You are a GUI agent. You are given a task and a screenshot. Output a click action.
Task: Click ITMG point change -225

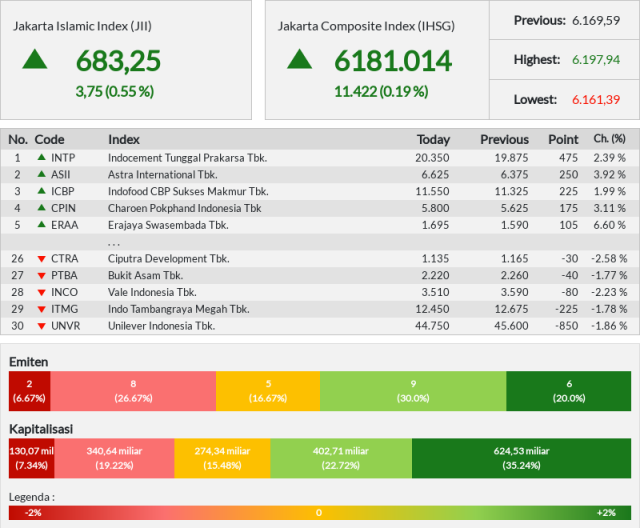pos(567,309)
